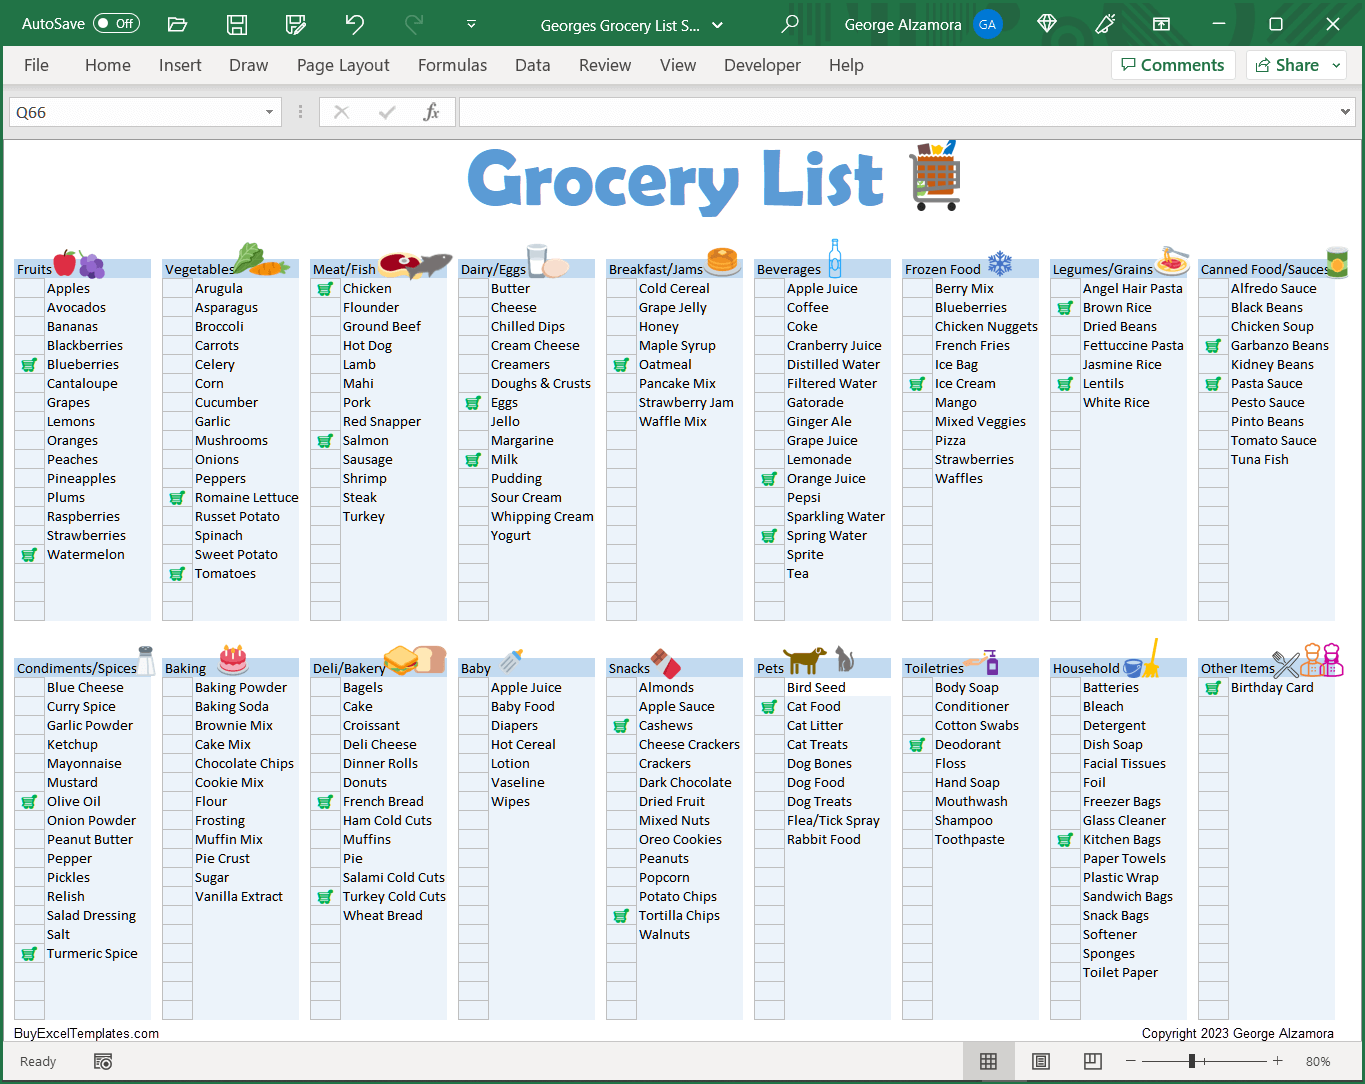Open the Formulas ribbon tab
This screenshot has height=1084, width=1365.
[x=452, y=65]
